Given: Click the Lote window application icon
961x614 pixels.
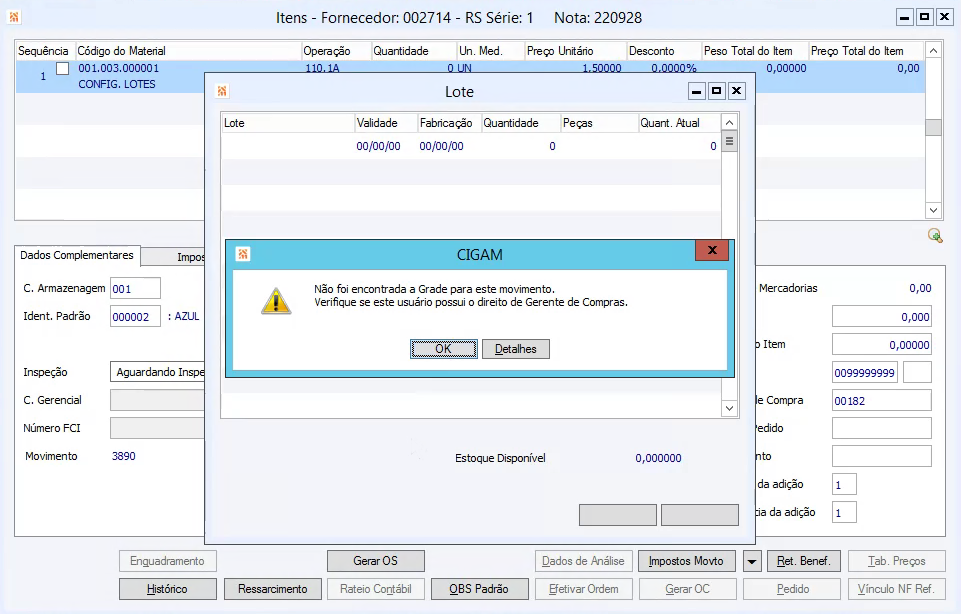Looking at the screenshot, I should pos(222,91).
